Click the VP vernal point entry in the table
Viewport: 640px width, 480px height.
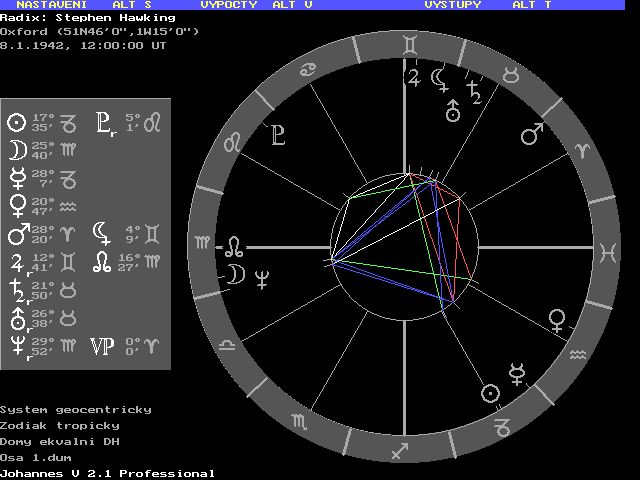click(x=102, y=346)
